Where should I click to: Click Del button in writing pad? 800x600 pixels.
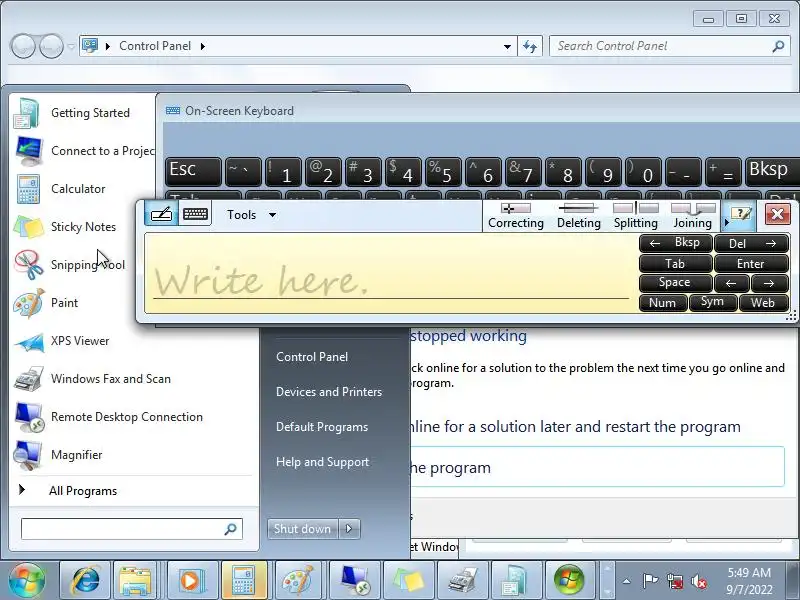click(752, 243)
